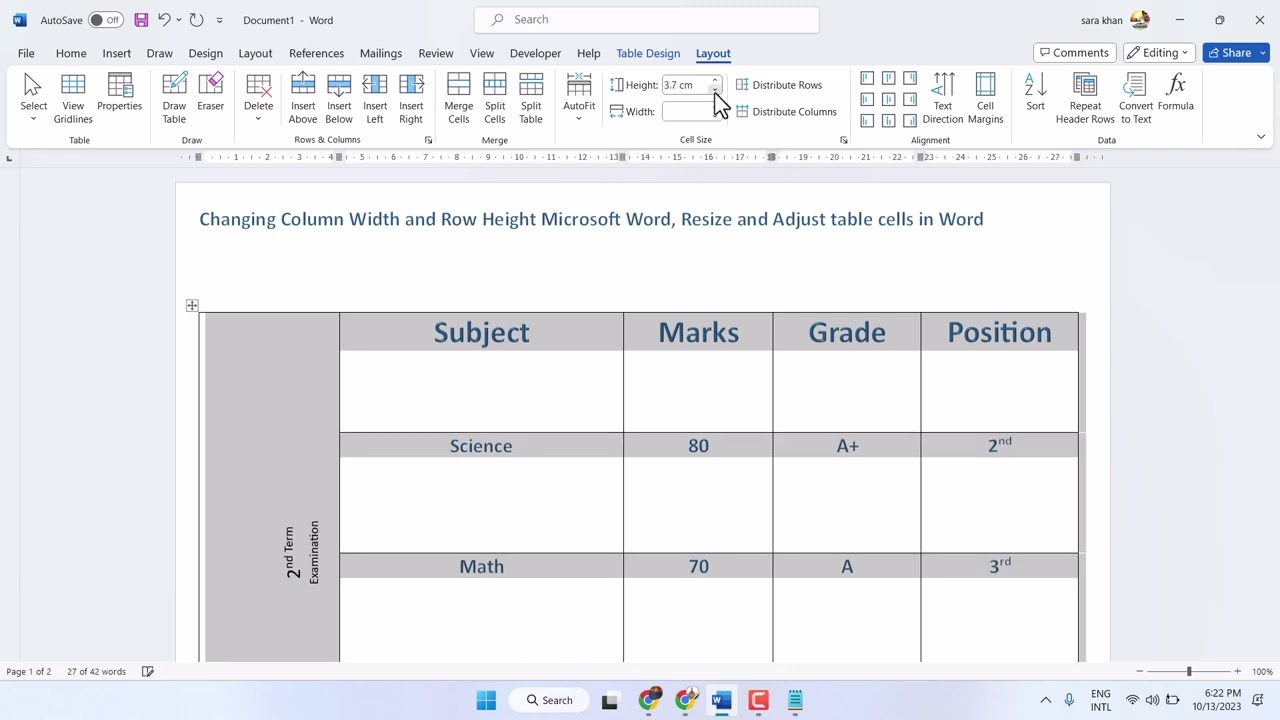Open Split Cells
The width and height of the screenshot is (1280, 720).
click(495, 99)
